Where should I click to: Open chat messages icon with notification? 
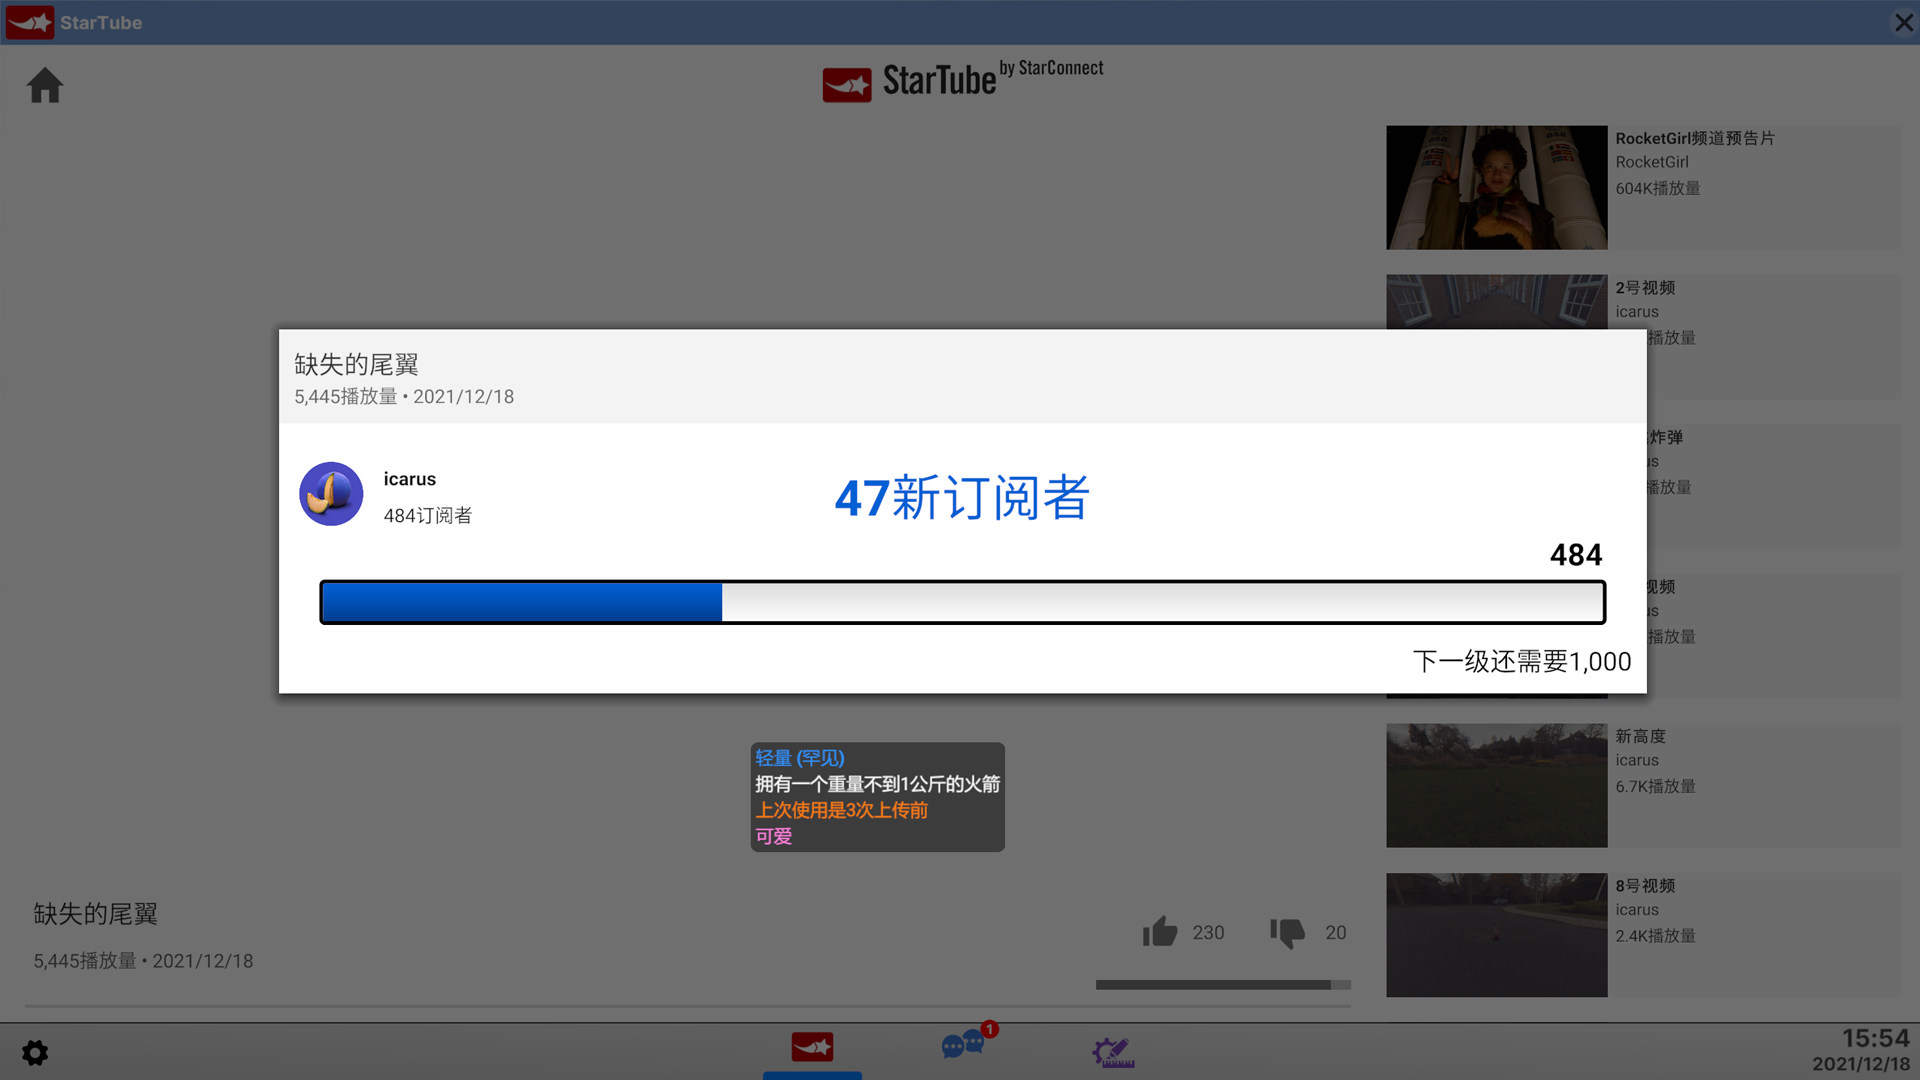(x=964, y=1046)
